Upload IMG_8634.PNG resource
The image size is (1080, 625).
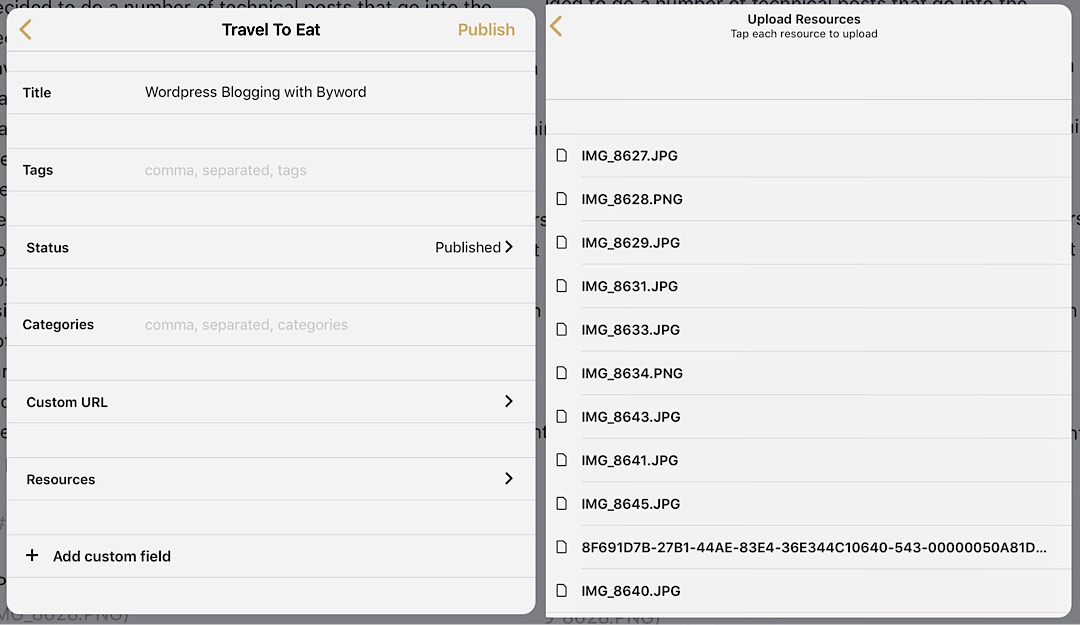[809, 373]
